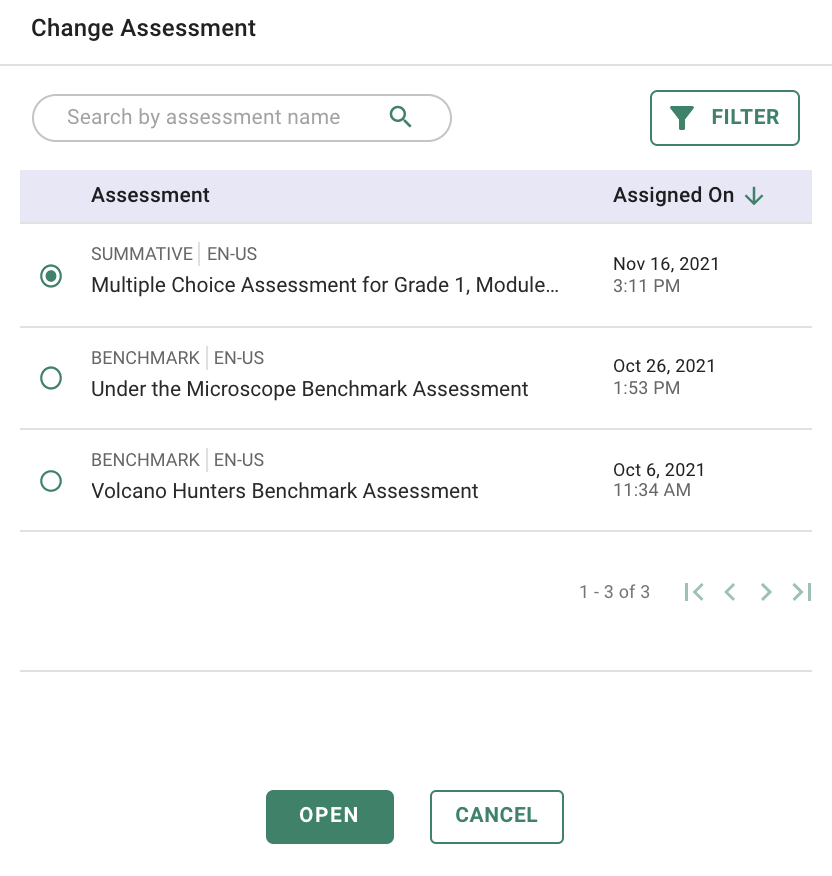The width and height of the screenshot is (832, 876).
Task: Click Under the Microscope Benchmark Assessment title
Action: click(310, 389)
